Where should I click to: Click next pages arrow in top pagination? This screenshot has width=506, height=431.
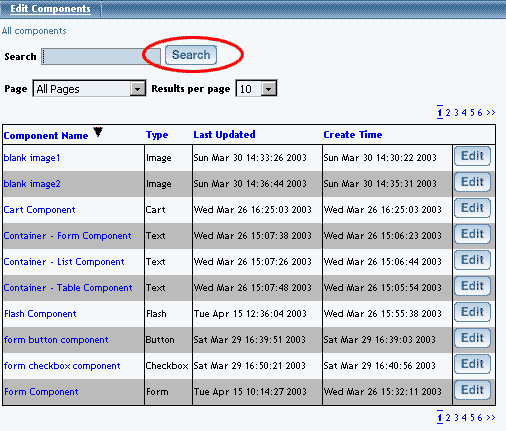(491, 113)
